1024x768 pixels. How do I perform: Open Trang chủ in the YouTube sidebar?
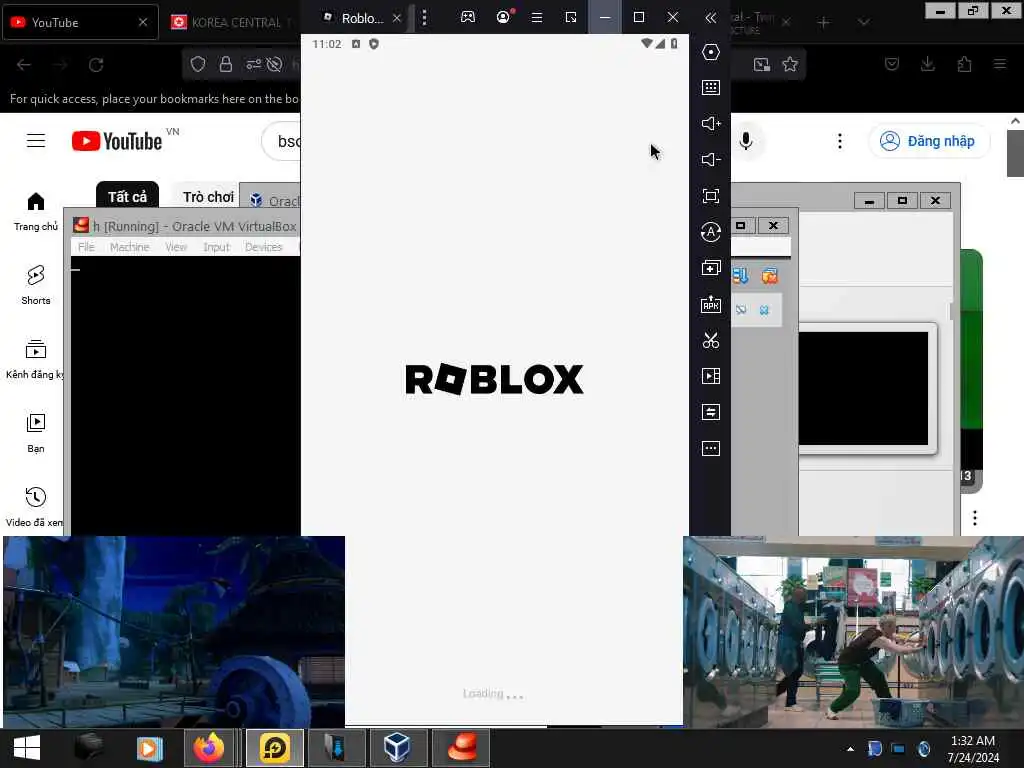[36, 212]
